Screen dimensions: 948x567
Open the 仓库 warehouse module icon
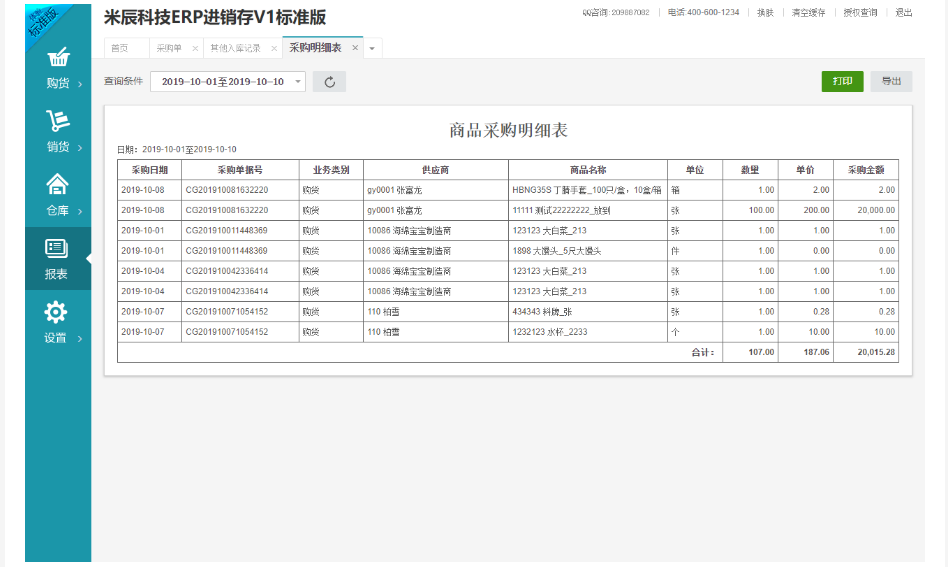(x=58, y=184)
